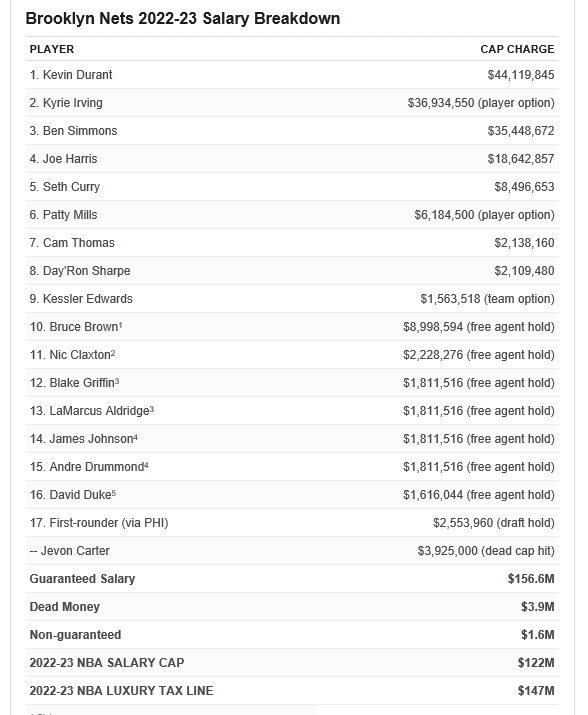Select the Seth Curry player entry
Image resolution: width=588 pixels, height=715 pixels.
[x=65, y=187]
